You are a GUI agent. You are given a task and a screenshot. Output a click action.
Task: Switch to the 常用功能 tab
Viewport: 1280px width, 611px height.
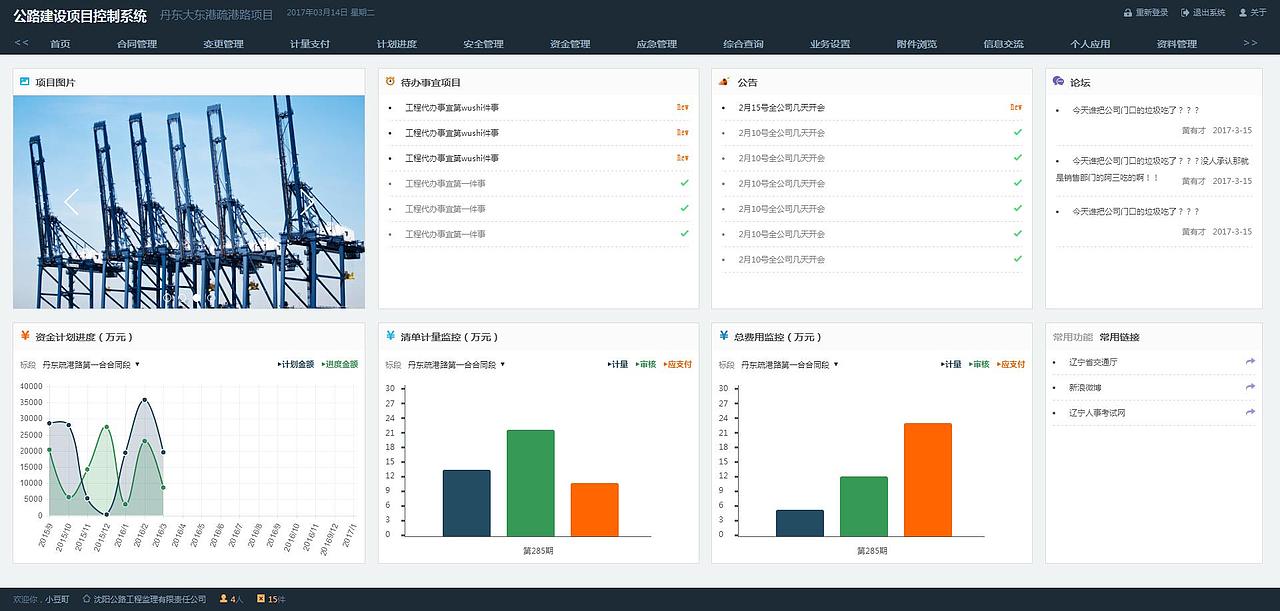(1073, 337)
